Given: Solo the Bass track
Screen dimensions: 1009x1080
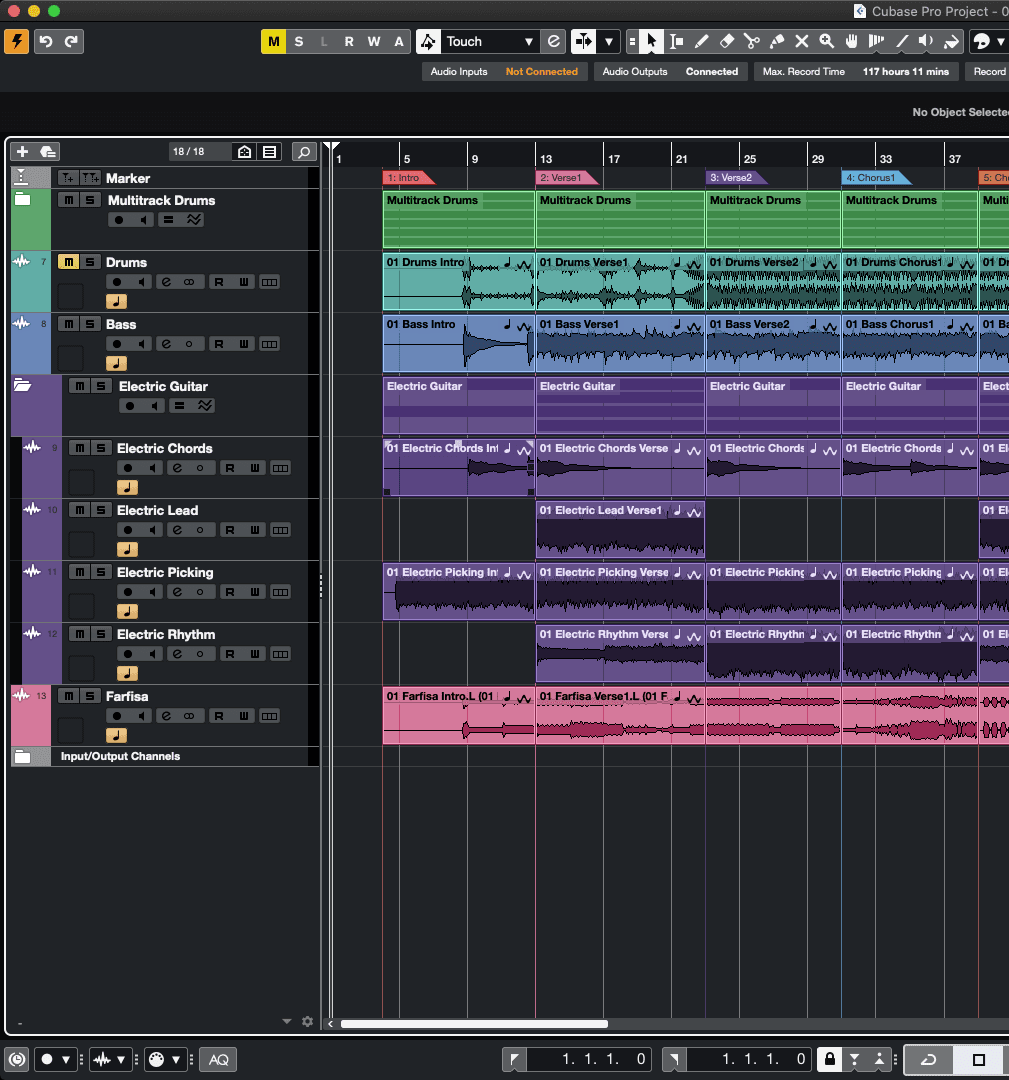Looking at the screenshot, I should coord(89,324).
